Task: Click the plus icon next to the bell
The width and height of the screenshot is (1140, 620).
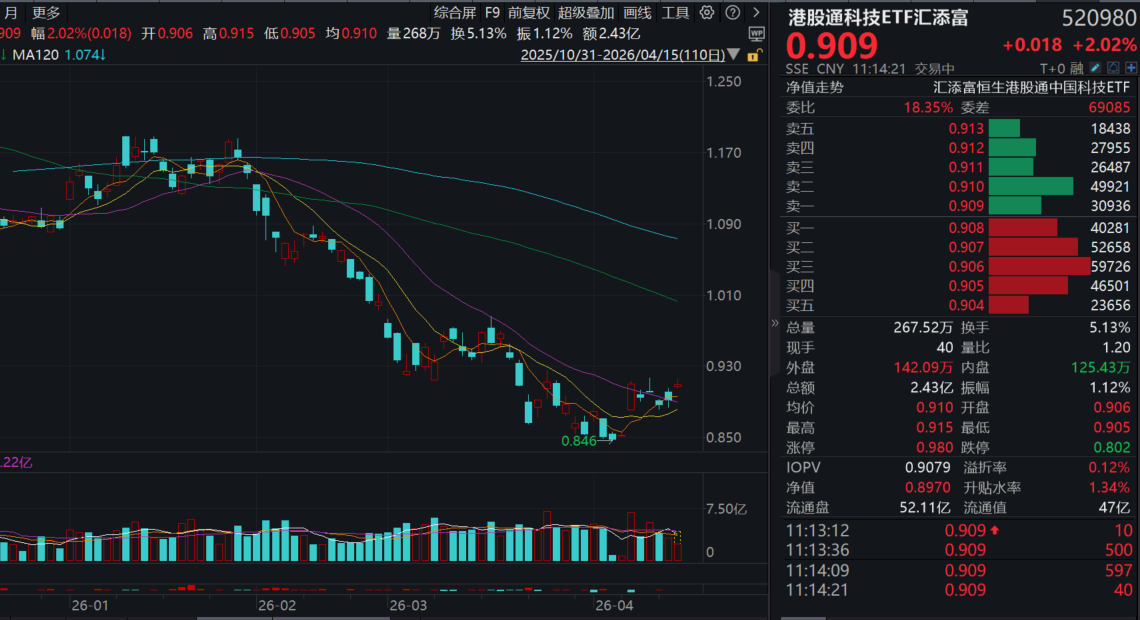Action: [1132, 67]
